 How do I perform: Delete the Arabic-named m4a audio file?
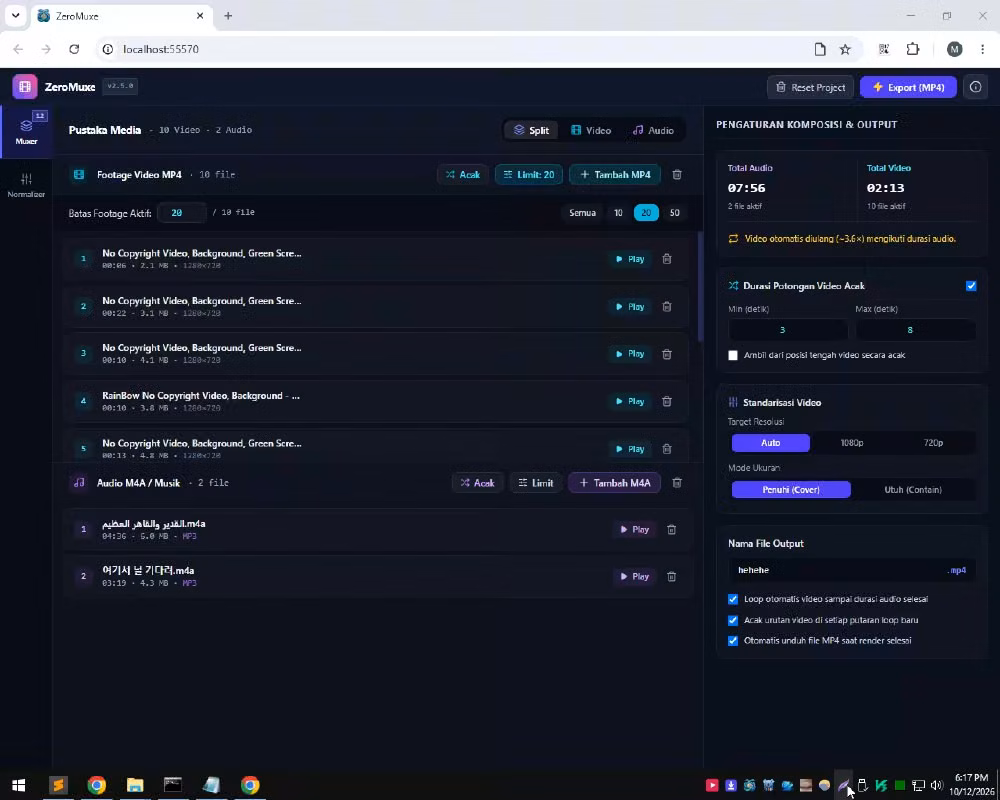click(671, 530)
